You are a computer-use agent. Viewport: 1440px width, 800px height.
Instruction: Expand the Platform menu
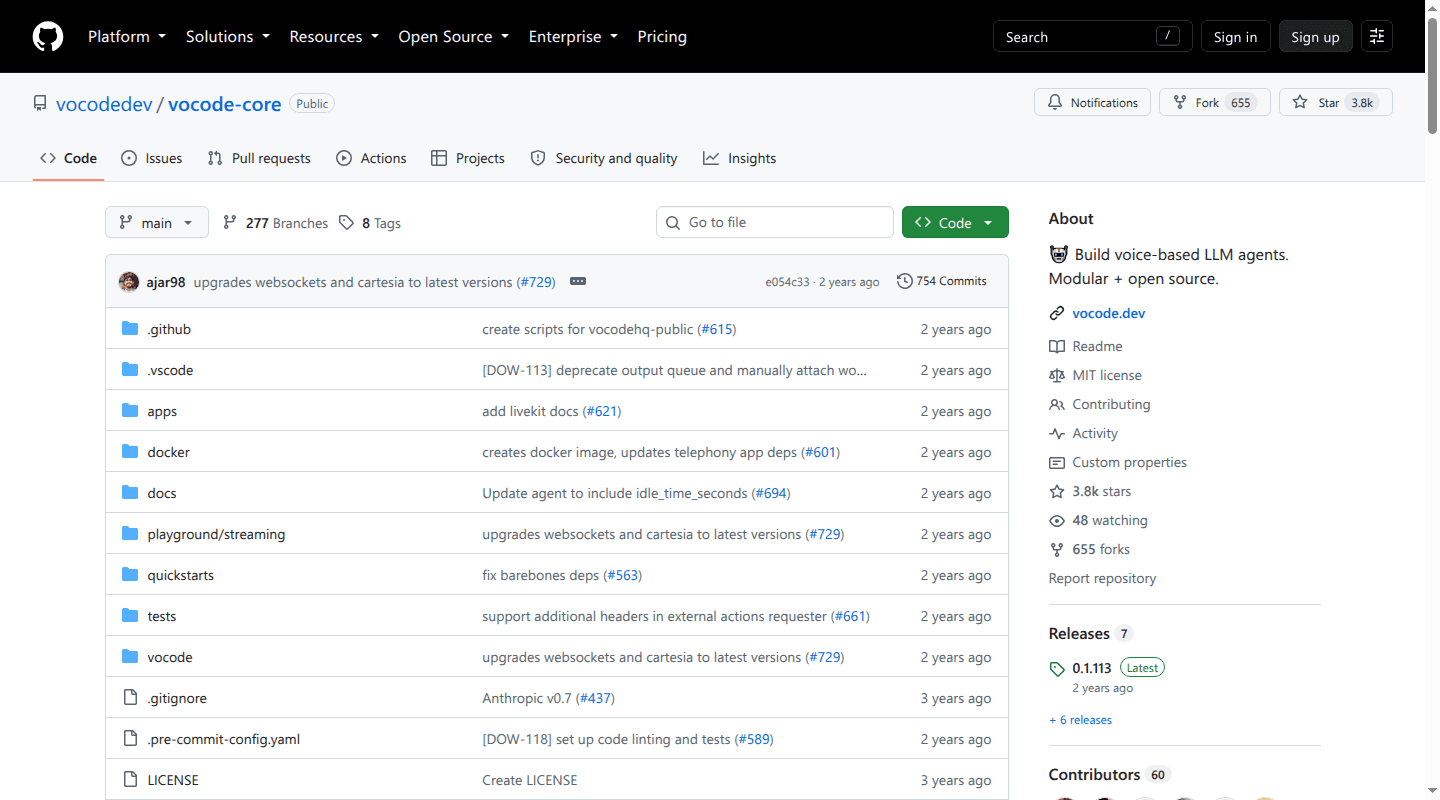(x=128, y=36)
